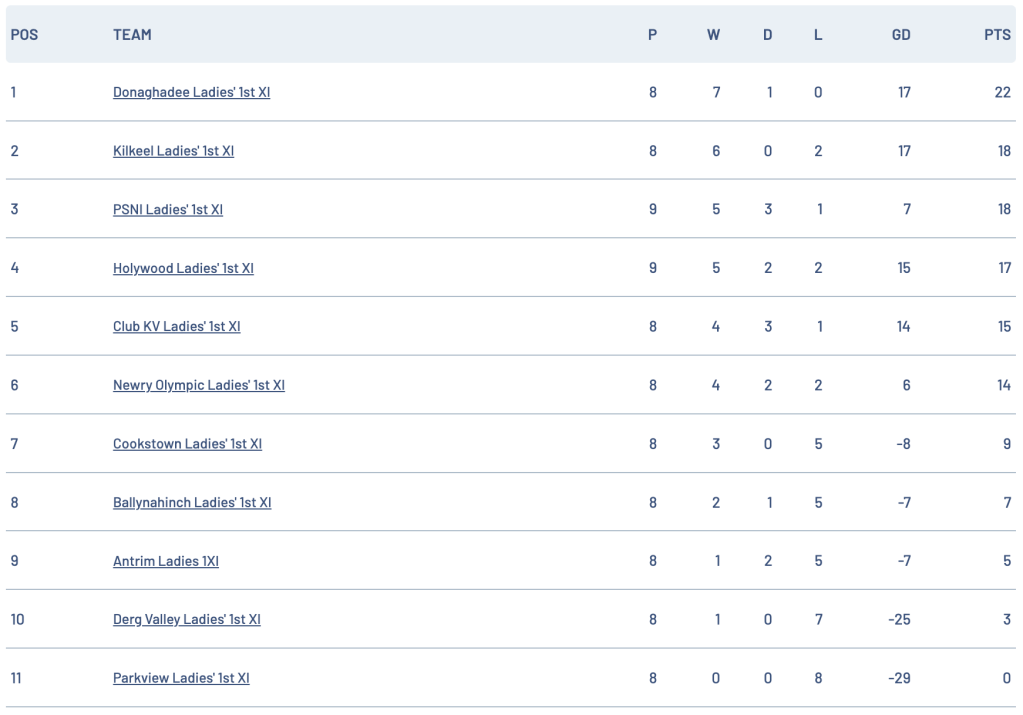Open Donaghadee Ladies' 1st XI team link
Image resolution: width=1023 pixels, height=715 pixels.
(191, 92)
